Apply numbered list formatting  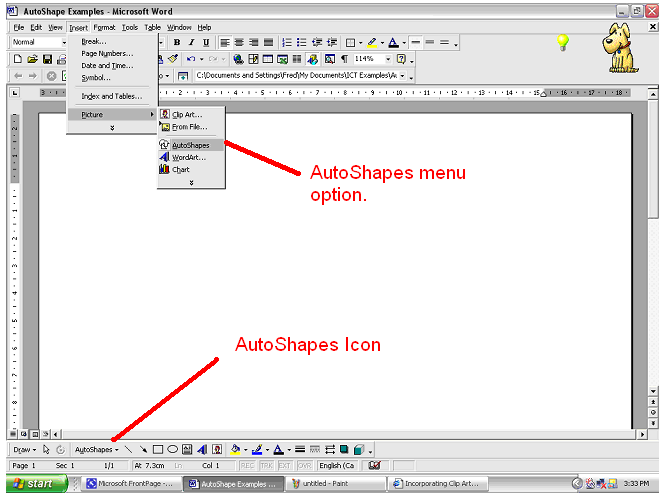[x=287, y=42]
